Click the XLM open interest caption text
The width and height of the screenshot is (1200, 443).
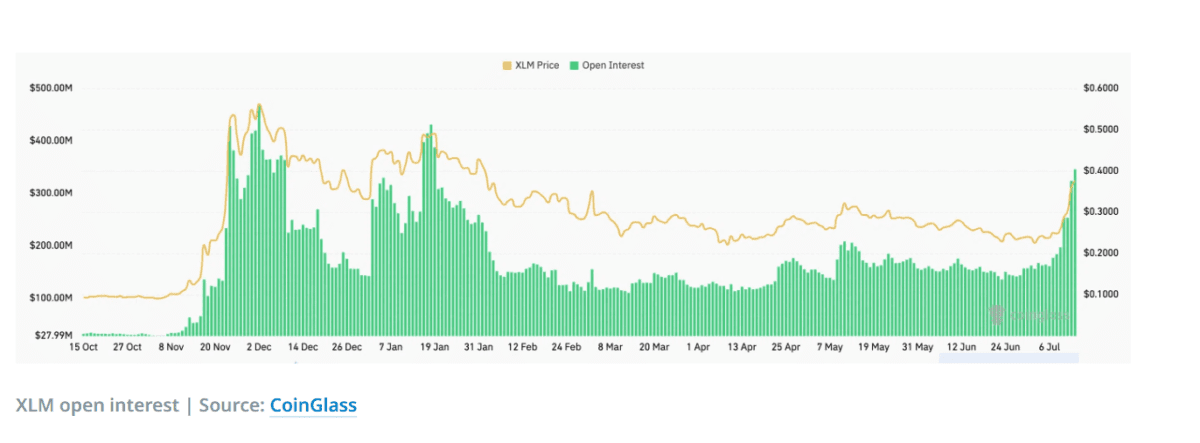96,405
